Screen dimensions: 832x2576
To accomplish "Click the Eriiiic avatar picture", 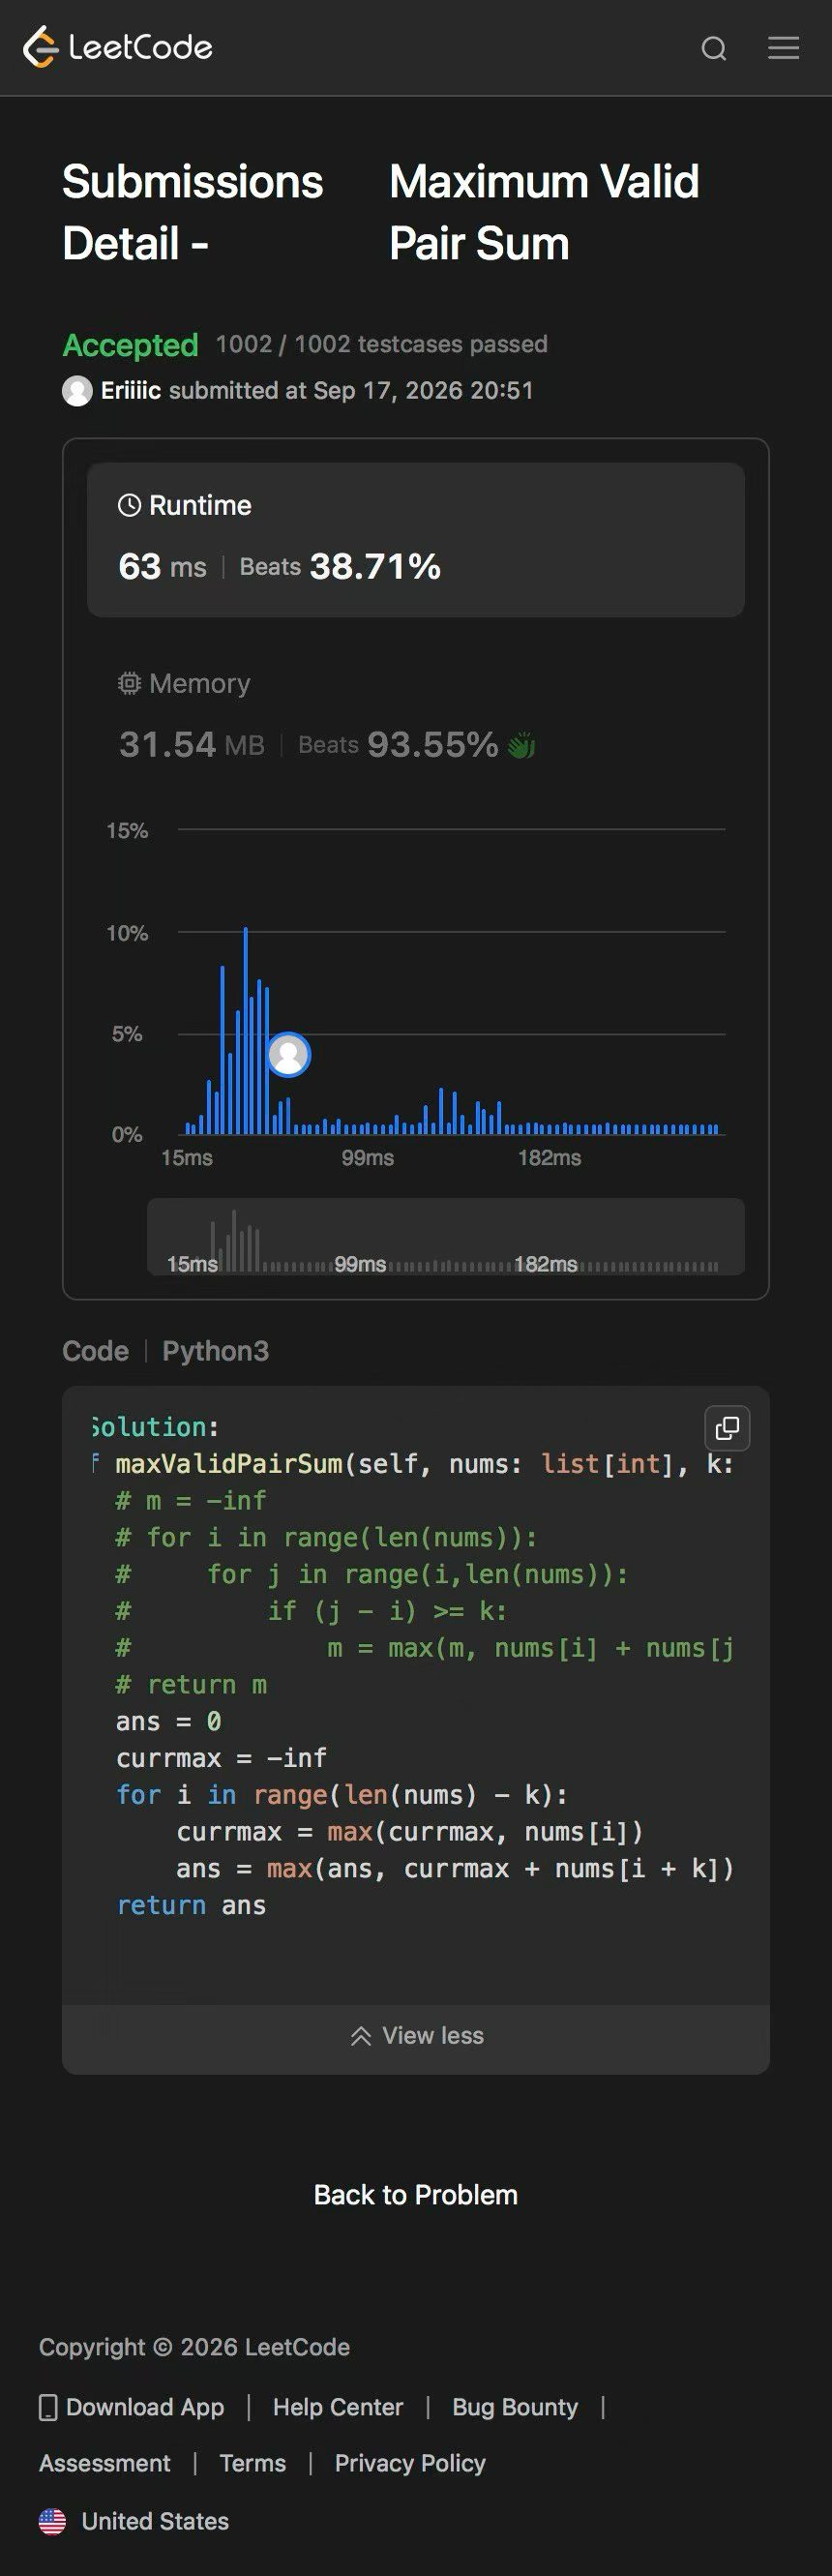I will tap(77, 391).
